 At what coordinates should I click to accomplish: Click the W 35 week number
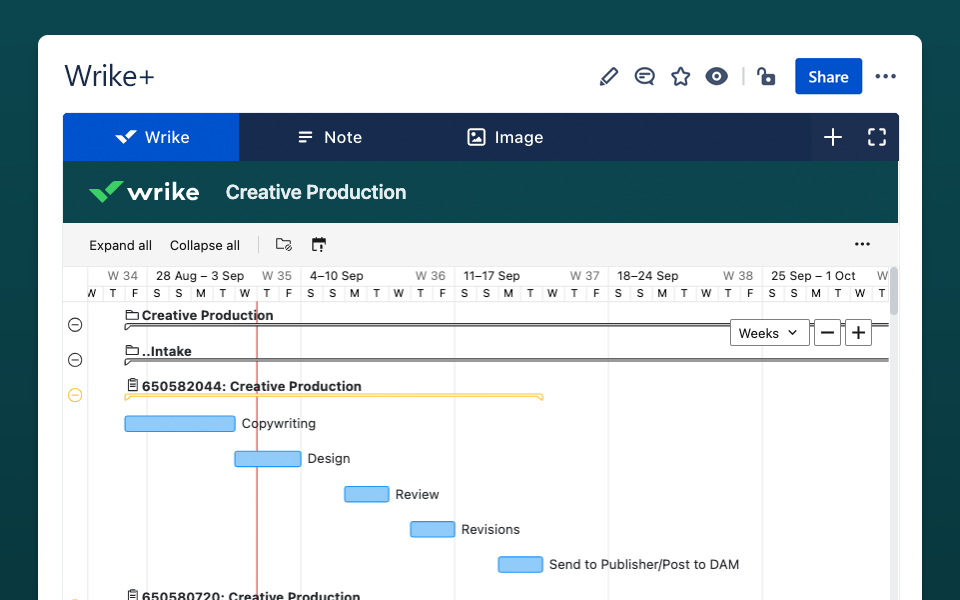point(277,276)
